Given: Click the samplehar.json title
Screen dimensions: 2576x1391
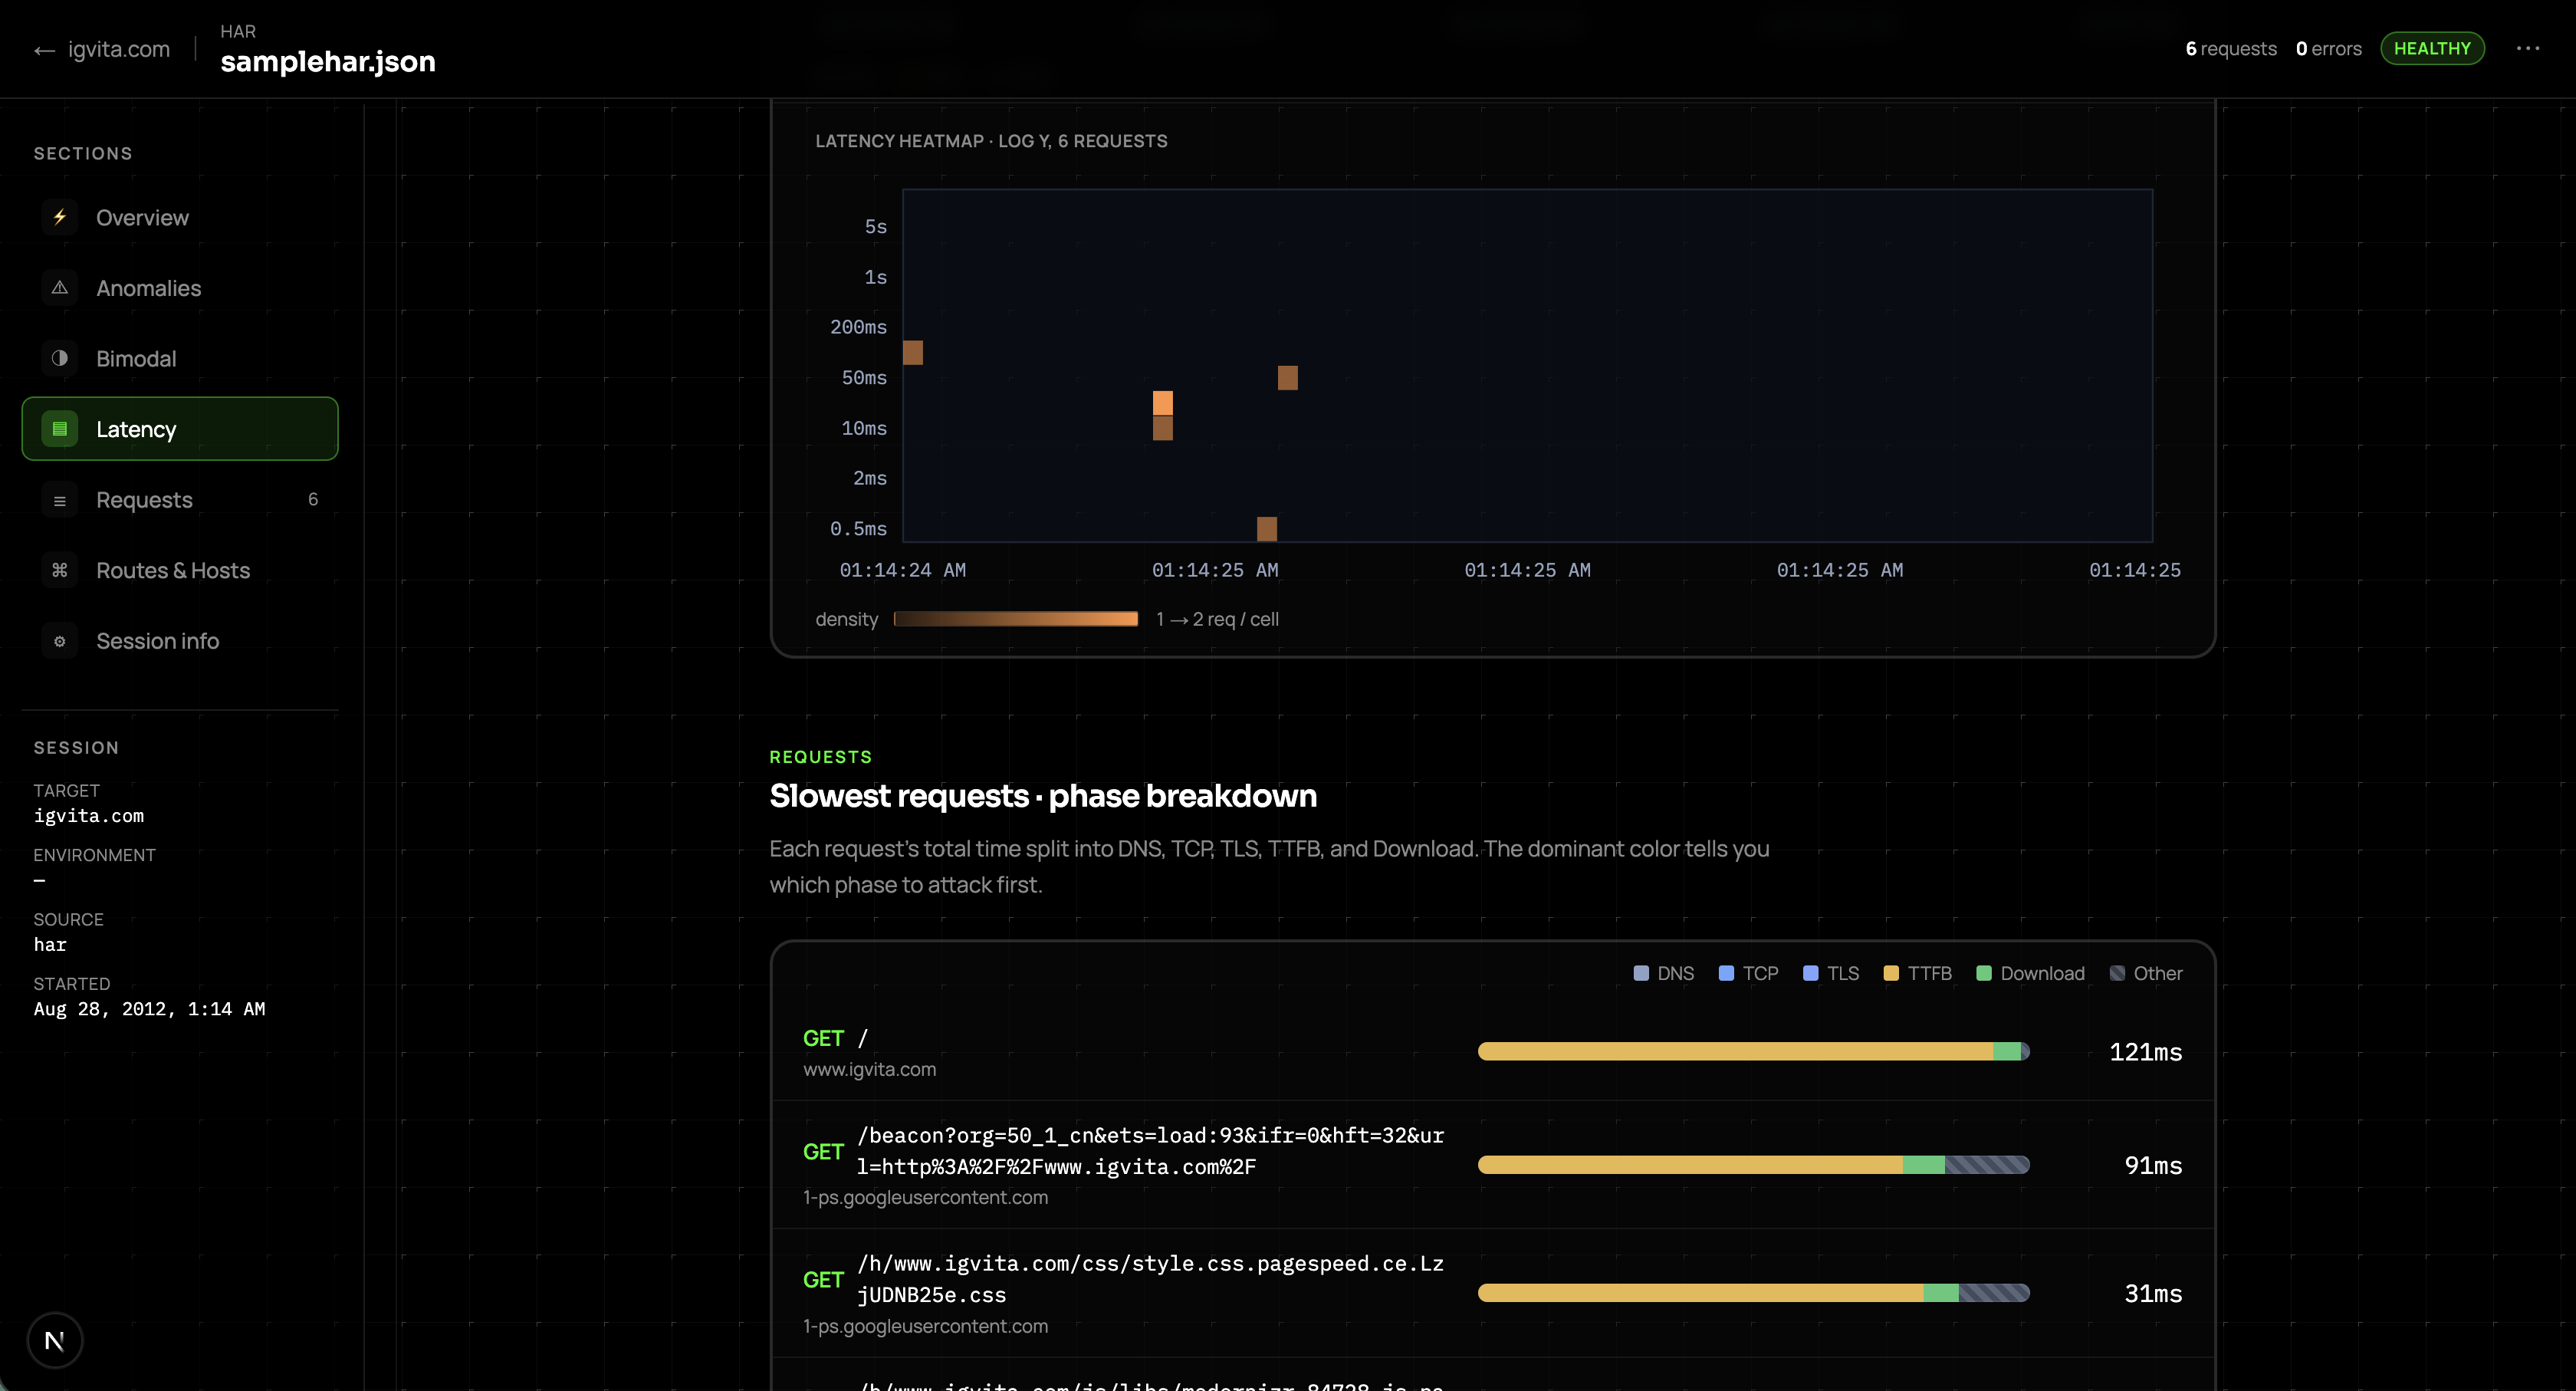Looking at the screenshot, I should tap(328, 62).
